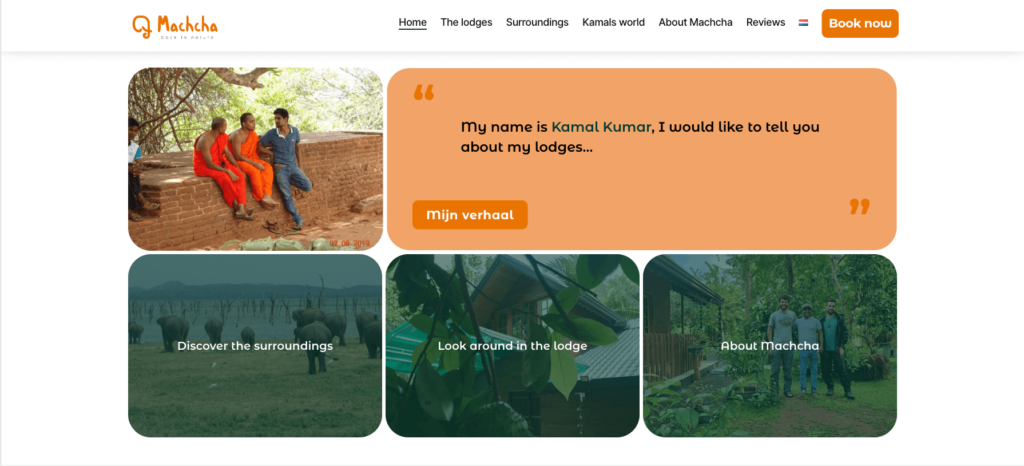Image resolution: width=1024 pixels, height=466 pixels.
Task: Open the Reviews page
Action: [x=765, y=22]
